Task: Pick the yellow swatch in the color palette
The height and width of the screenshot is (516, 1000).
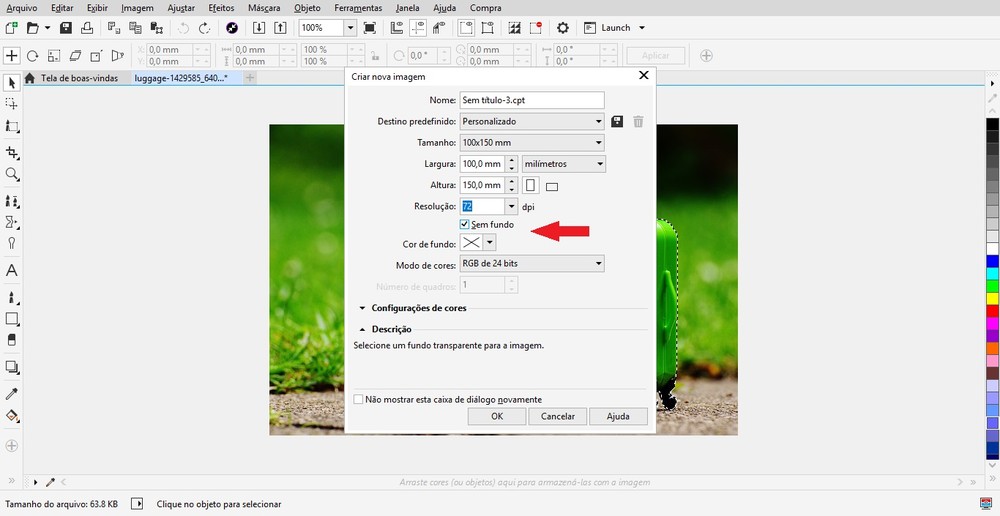Action: click(x=992, y=298)
